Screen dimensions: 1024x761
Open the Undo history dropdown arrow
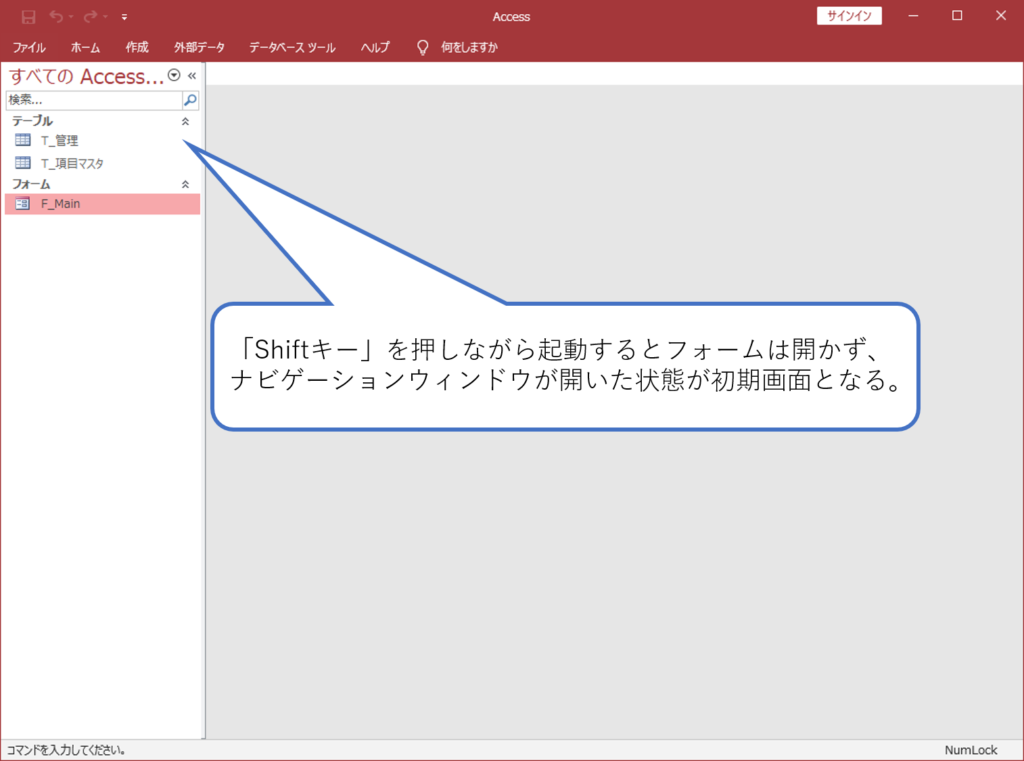(x=71, y=17)
